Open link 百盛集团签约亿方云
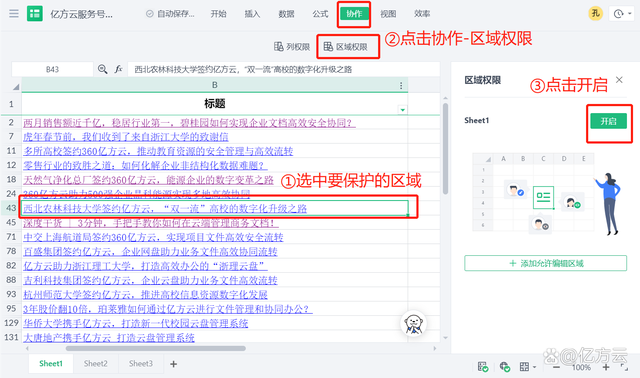The height and width of the screenshot is (378, 640). click(150, 251)
